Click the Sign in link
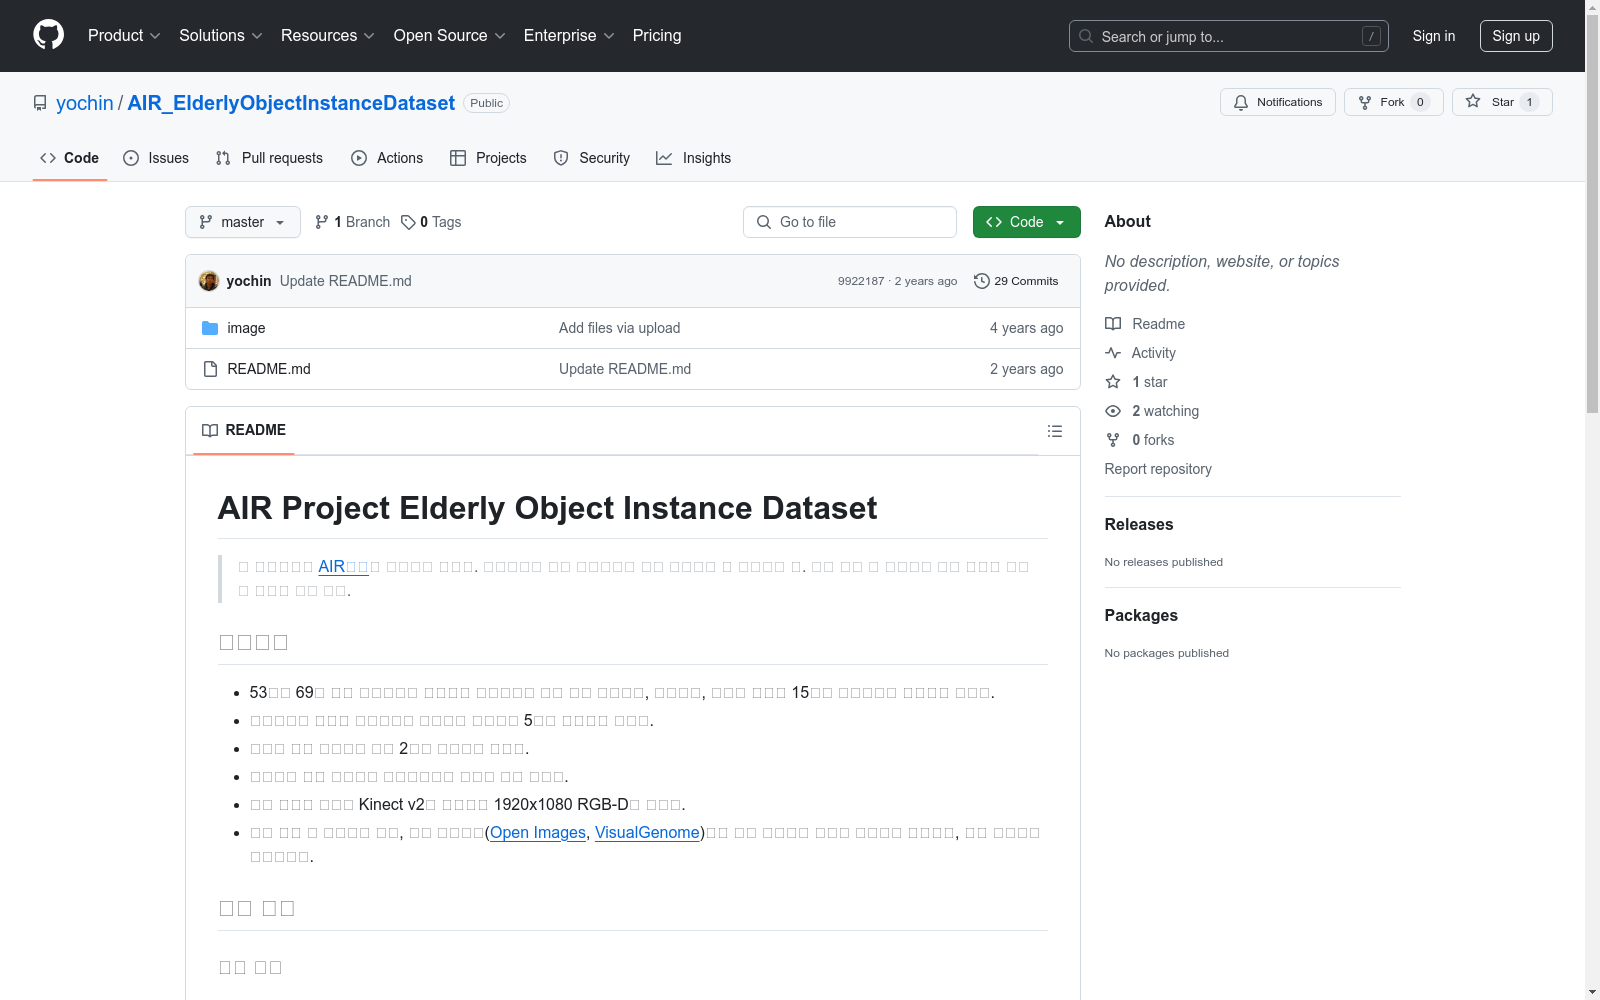The image size is (1600, 1000). pyautogui.click(x=1434, y=36)
